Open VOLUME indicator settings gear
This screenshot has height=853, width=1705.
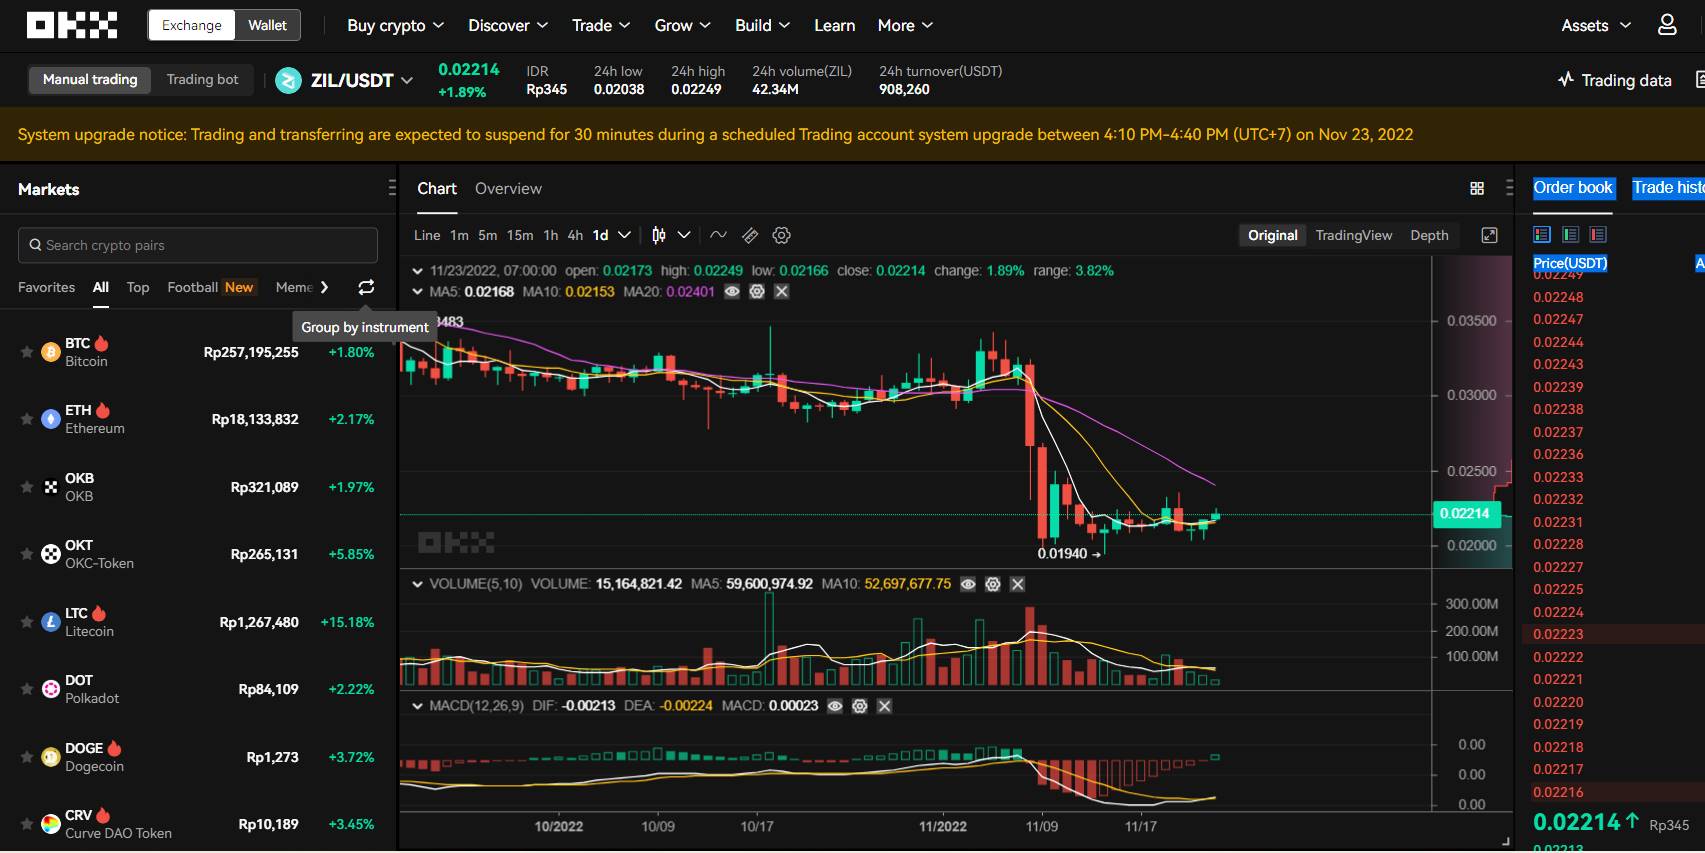[993, 584]
